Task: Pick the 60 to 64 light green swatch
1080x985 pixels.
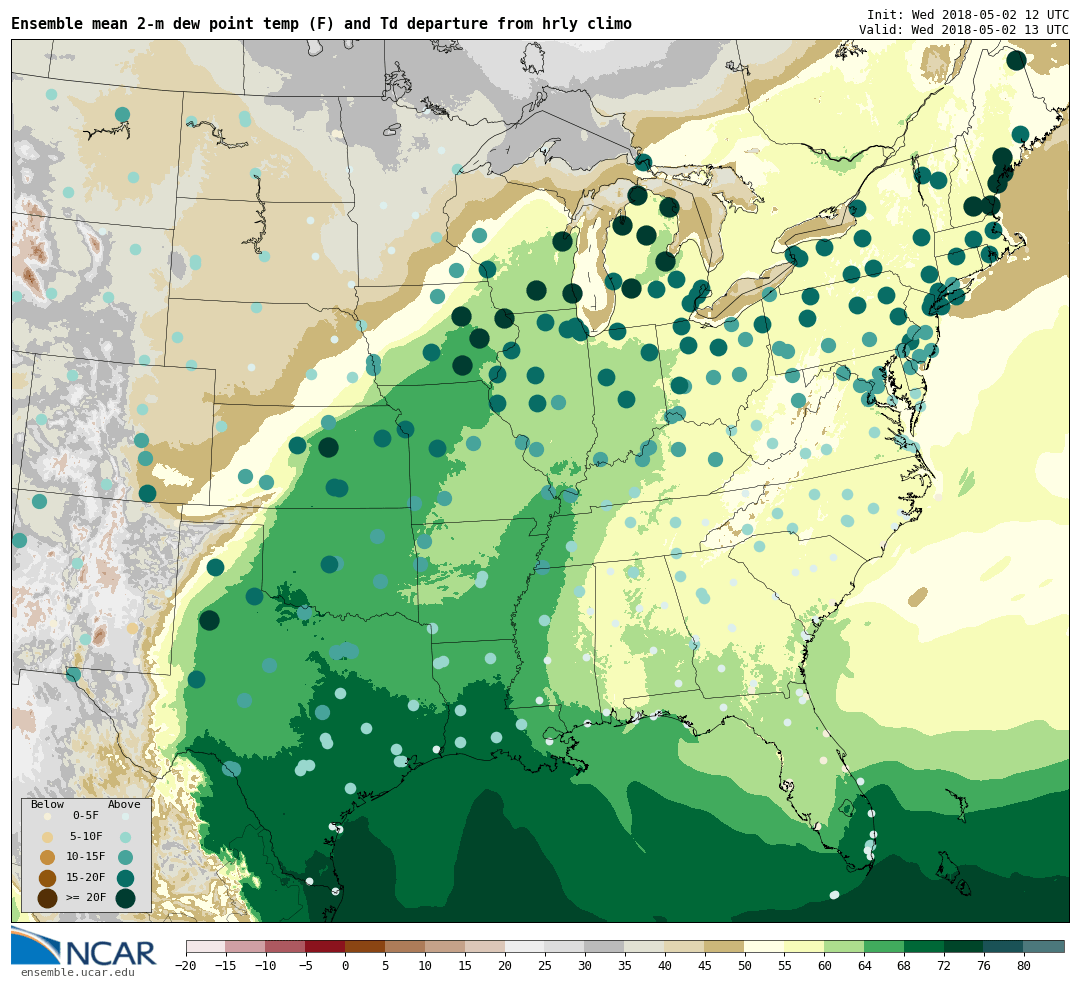Action: pyautogui.click(x=845, y=946)
